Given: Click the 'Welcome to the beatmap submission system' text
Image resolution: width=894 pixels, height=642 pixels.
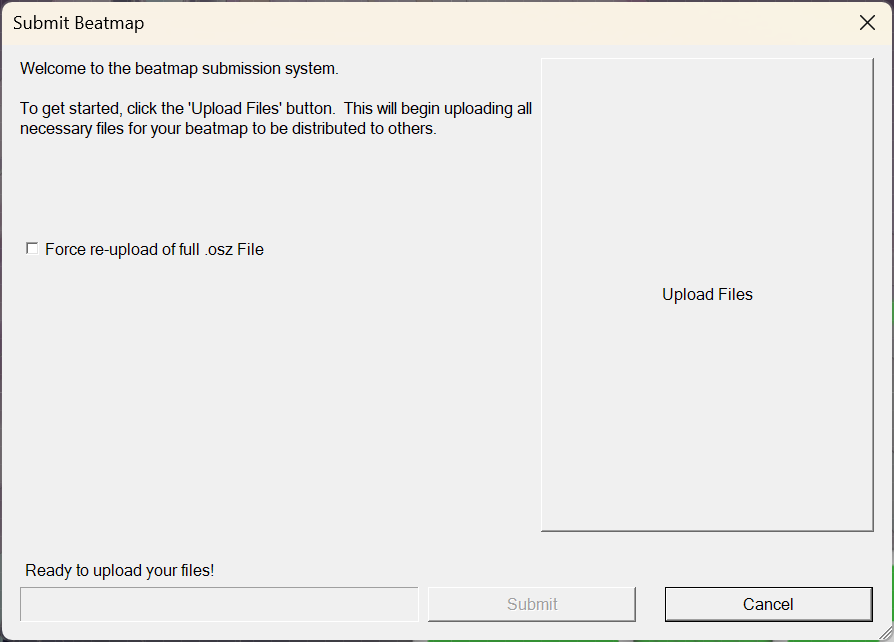Looking at the screenshot, I should [x=179, y=69].
